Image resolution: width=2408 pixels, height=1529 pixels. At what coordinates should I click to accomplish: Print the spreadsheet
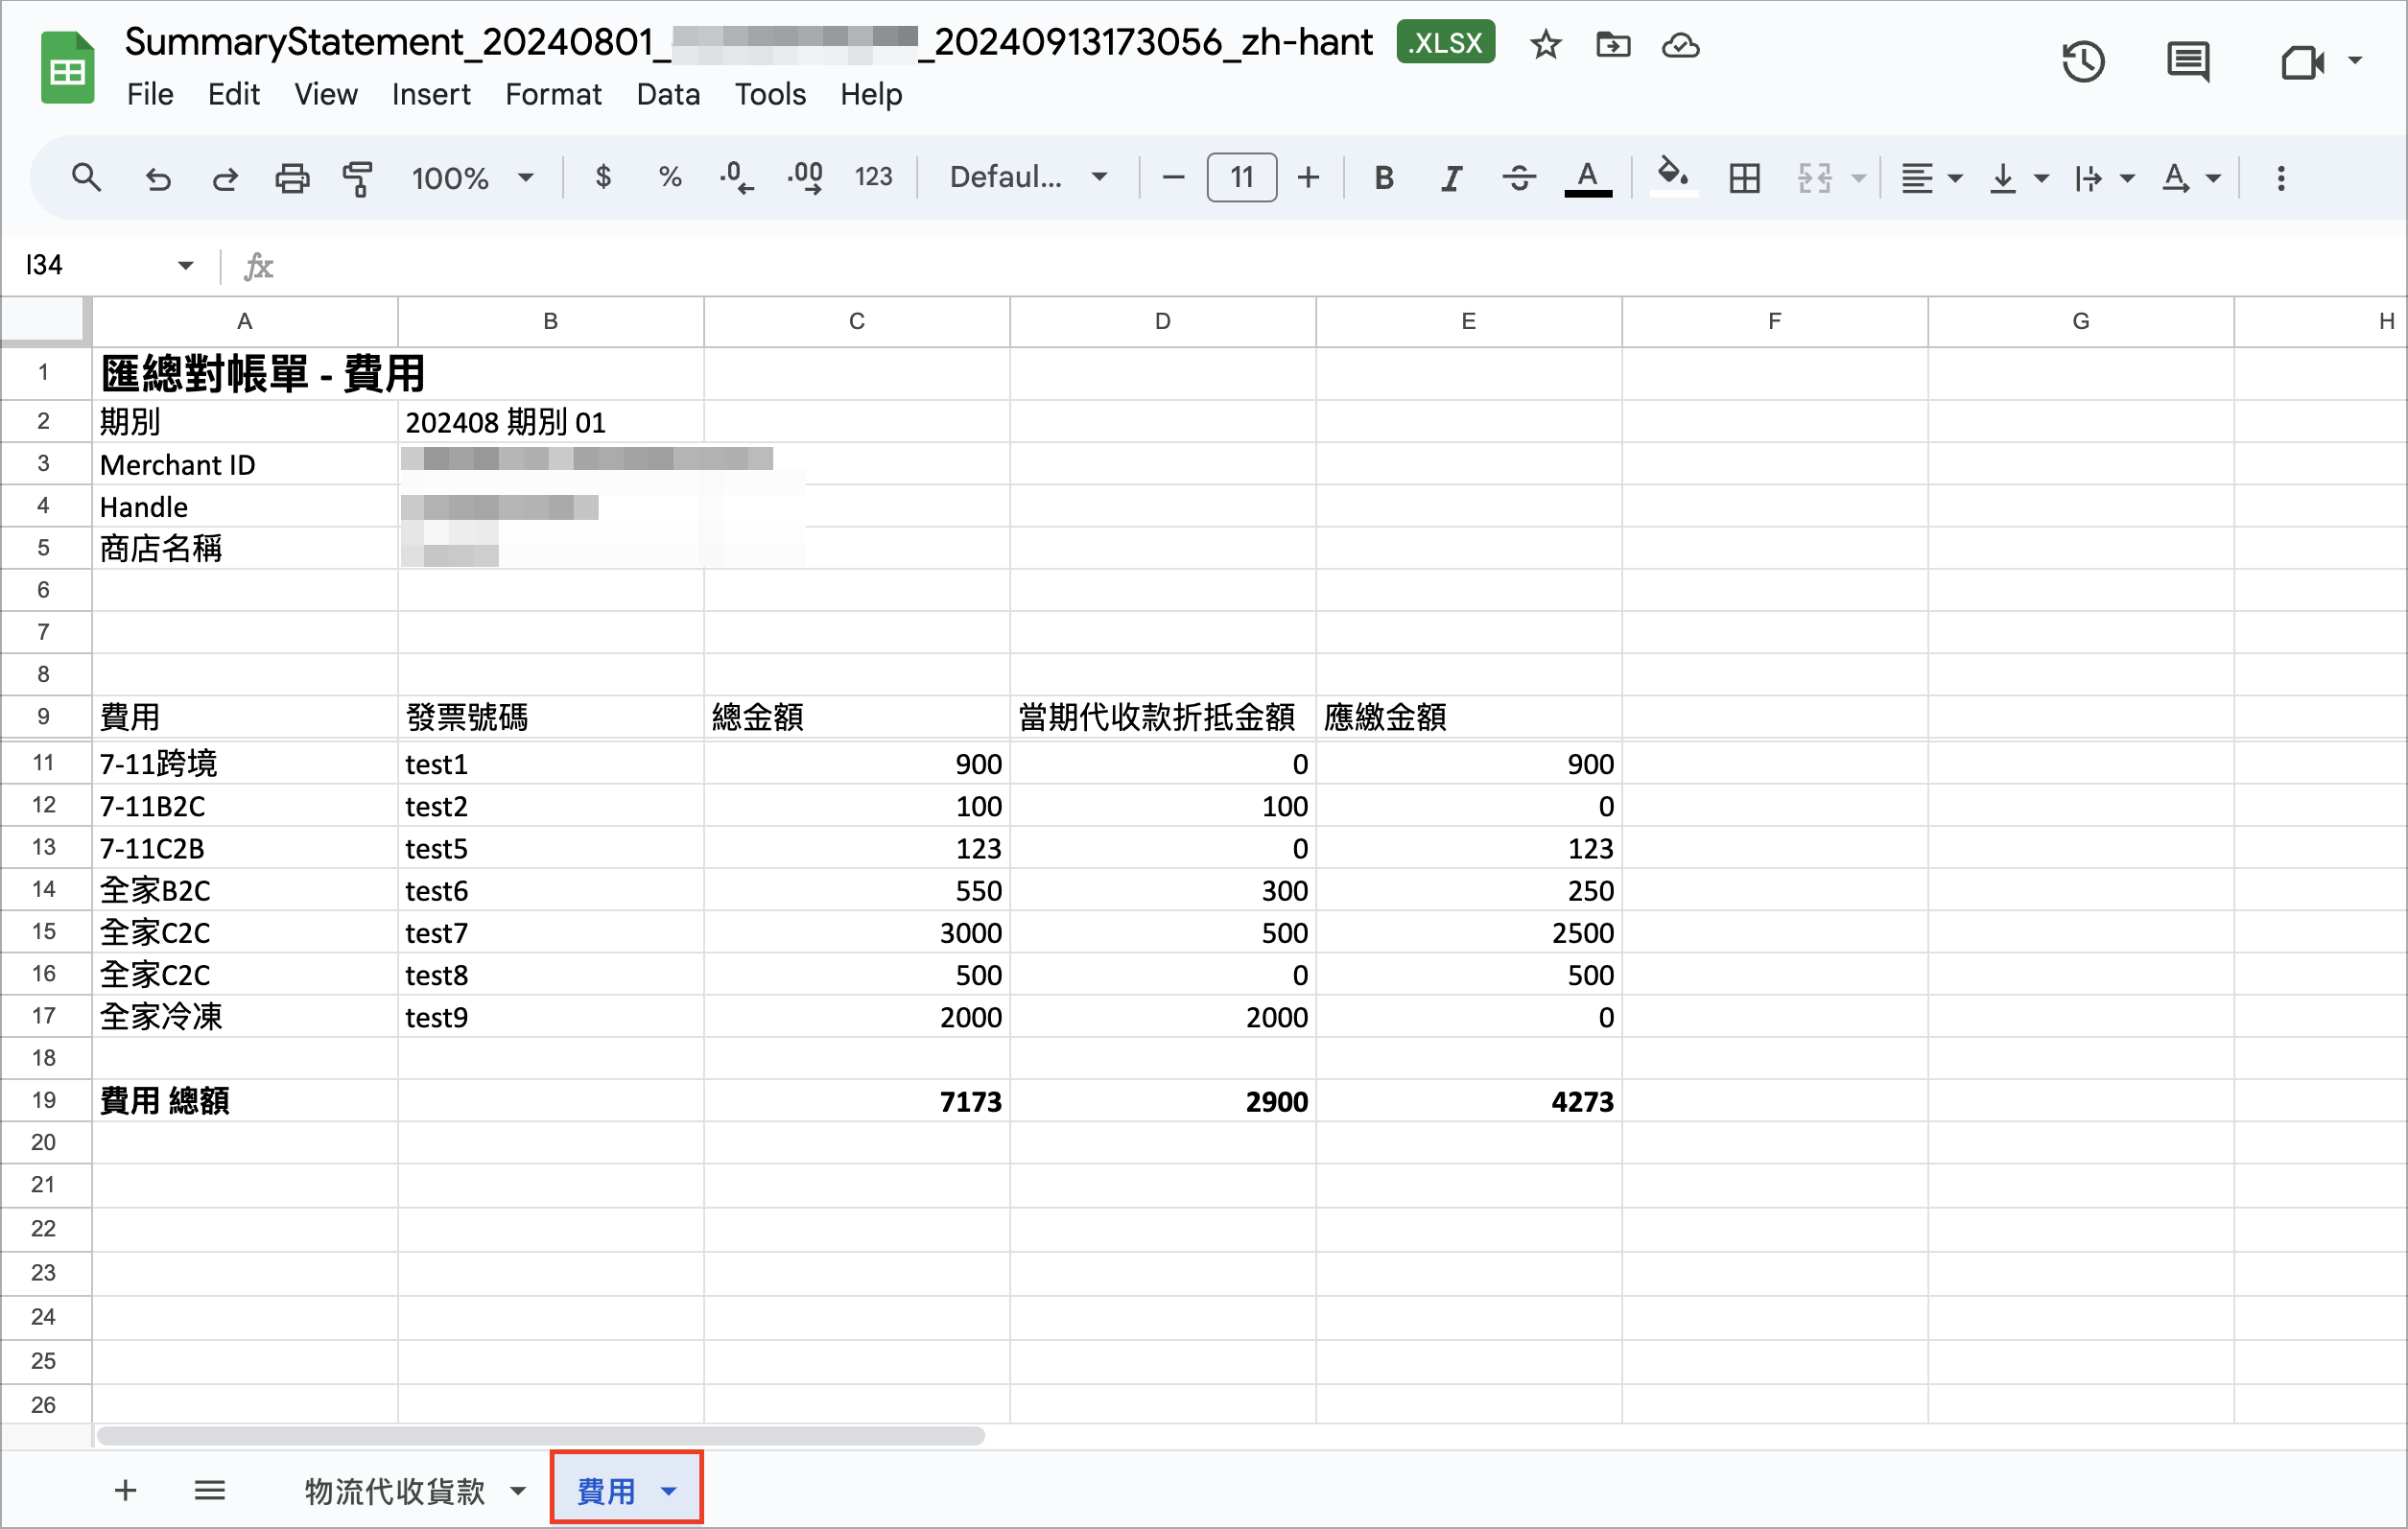pyautogui.click(x=292, y=178)
